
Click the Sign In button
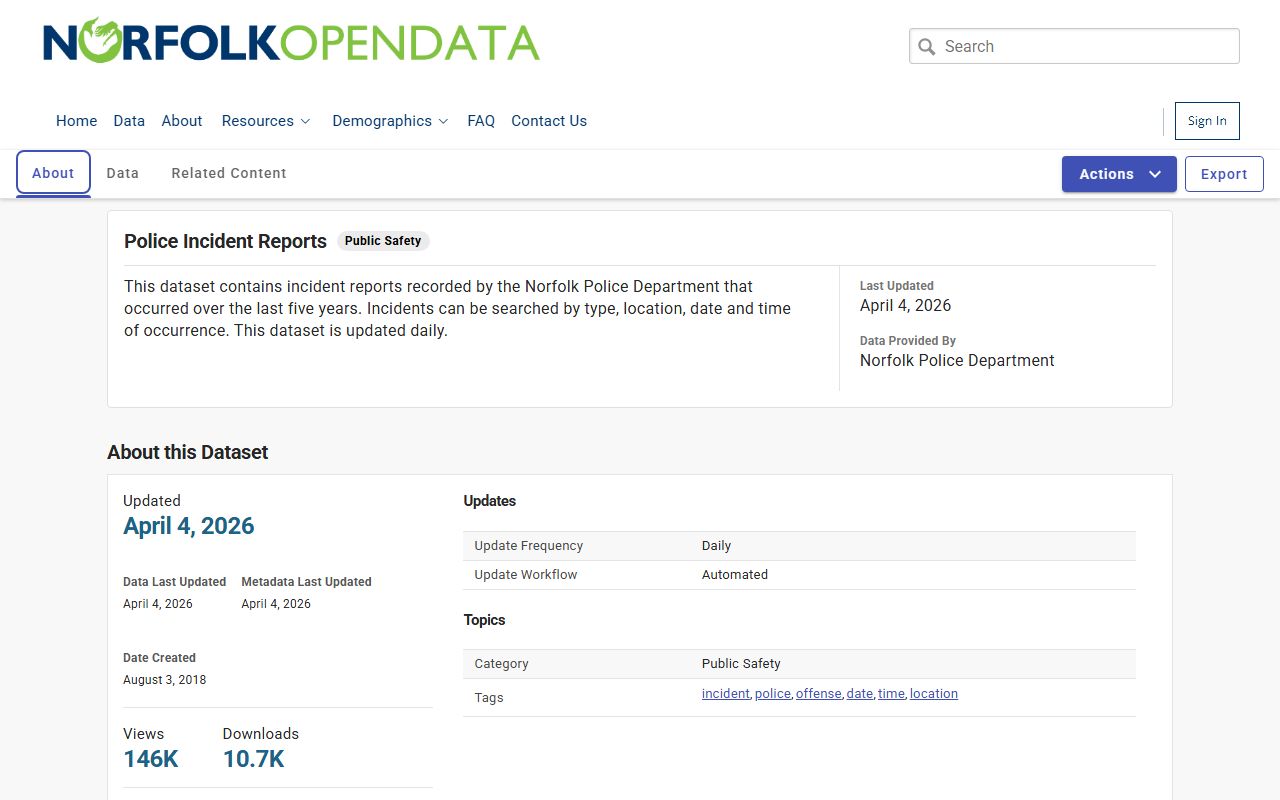[x=1207, y=121]
